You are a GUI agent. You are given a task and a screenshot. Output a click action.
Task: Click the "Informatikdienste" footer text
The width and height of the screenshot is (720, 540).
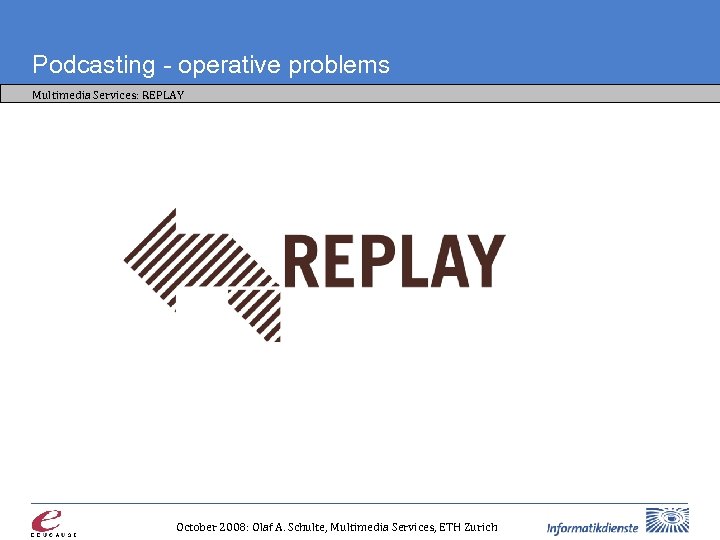coord(592,528)
